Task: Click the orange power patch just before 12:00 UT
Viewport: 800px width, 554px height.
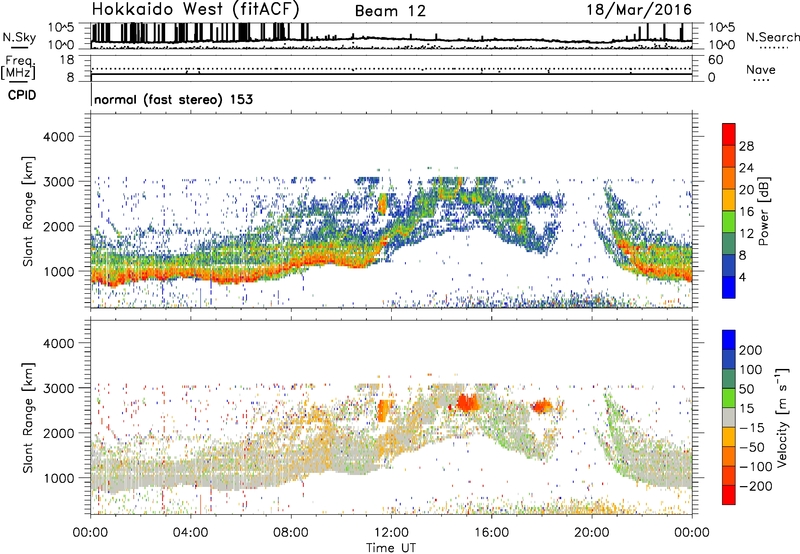Action: click(383, 204)
